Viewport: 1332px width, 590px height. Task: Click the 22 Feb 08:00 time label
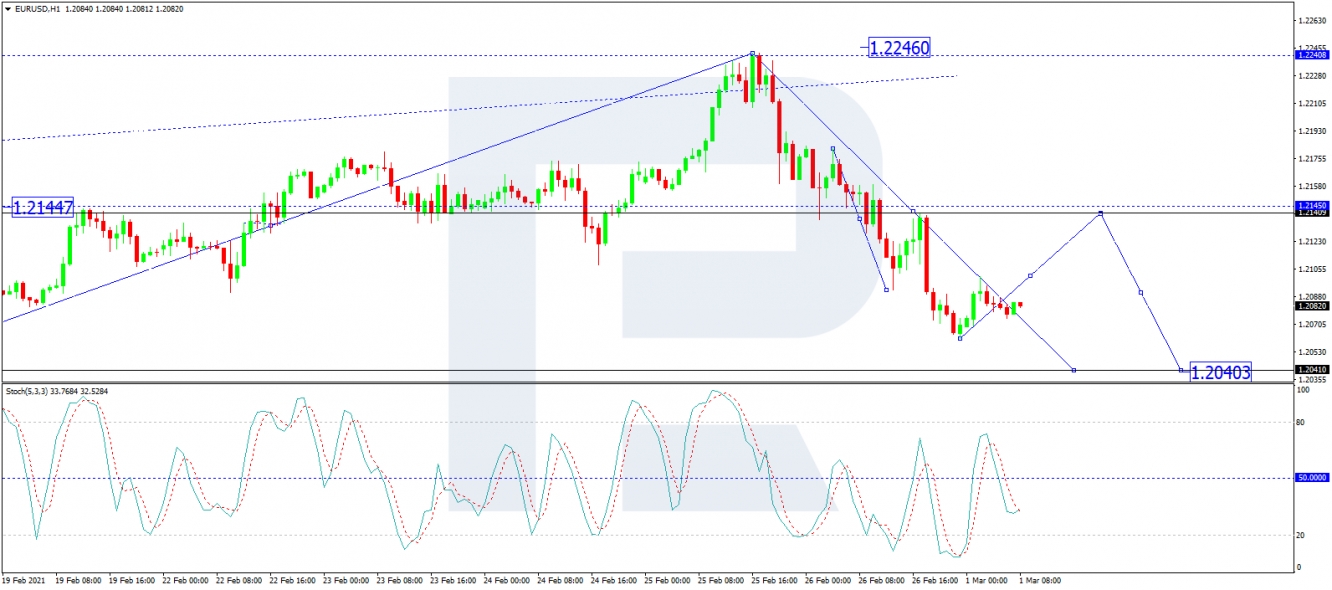(237, 579)
